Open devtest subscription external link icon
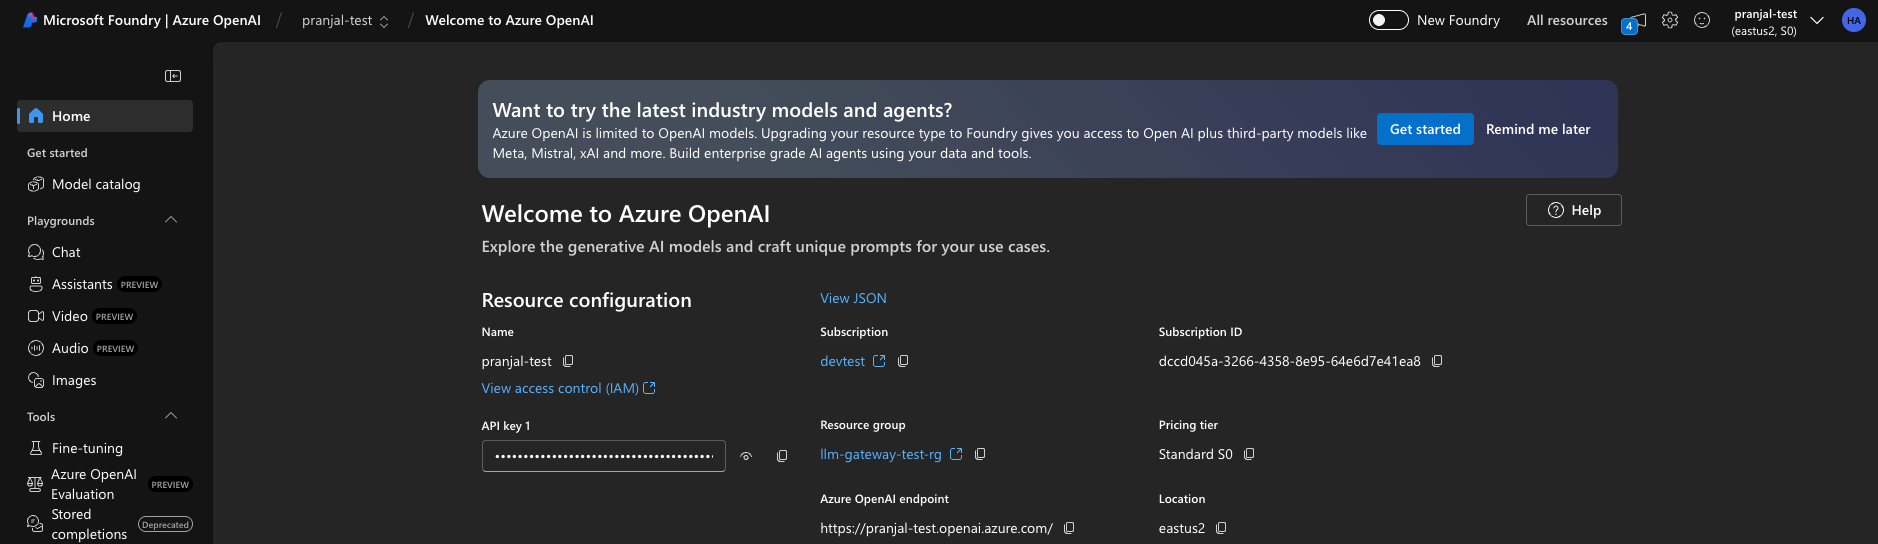The width and height of the screenshot is (1878, 544). (879, 361)
